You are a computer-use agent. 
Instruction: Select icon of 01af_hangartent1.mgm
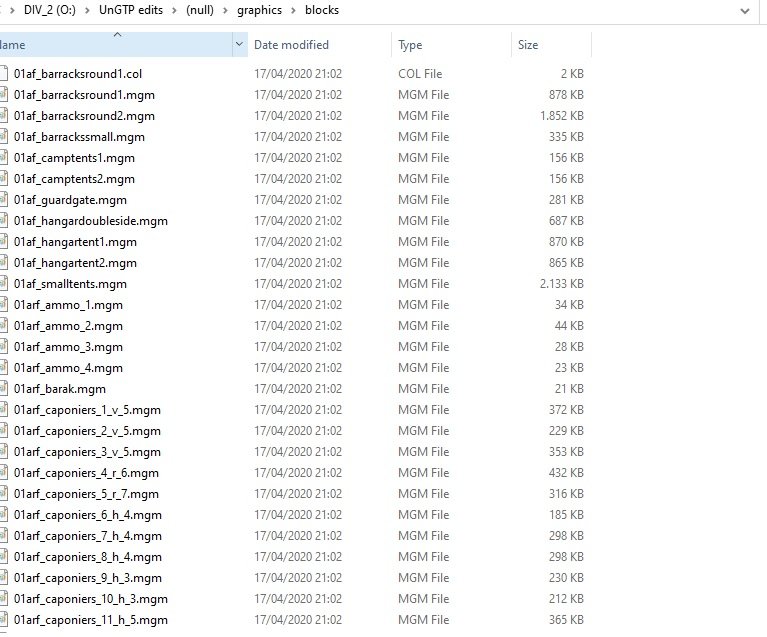coord(4,242)
